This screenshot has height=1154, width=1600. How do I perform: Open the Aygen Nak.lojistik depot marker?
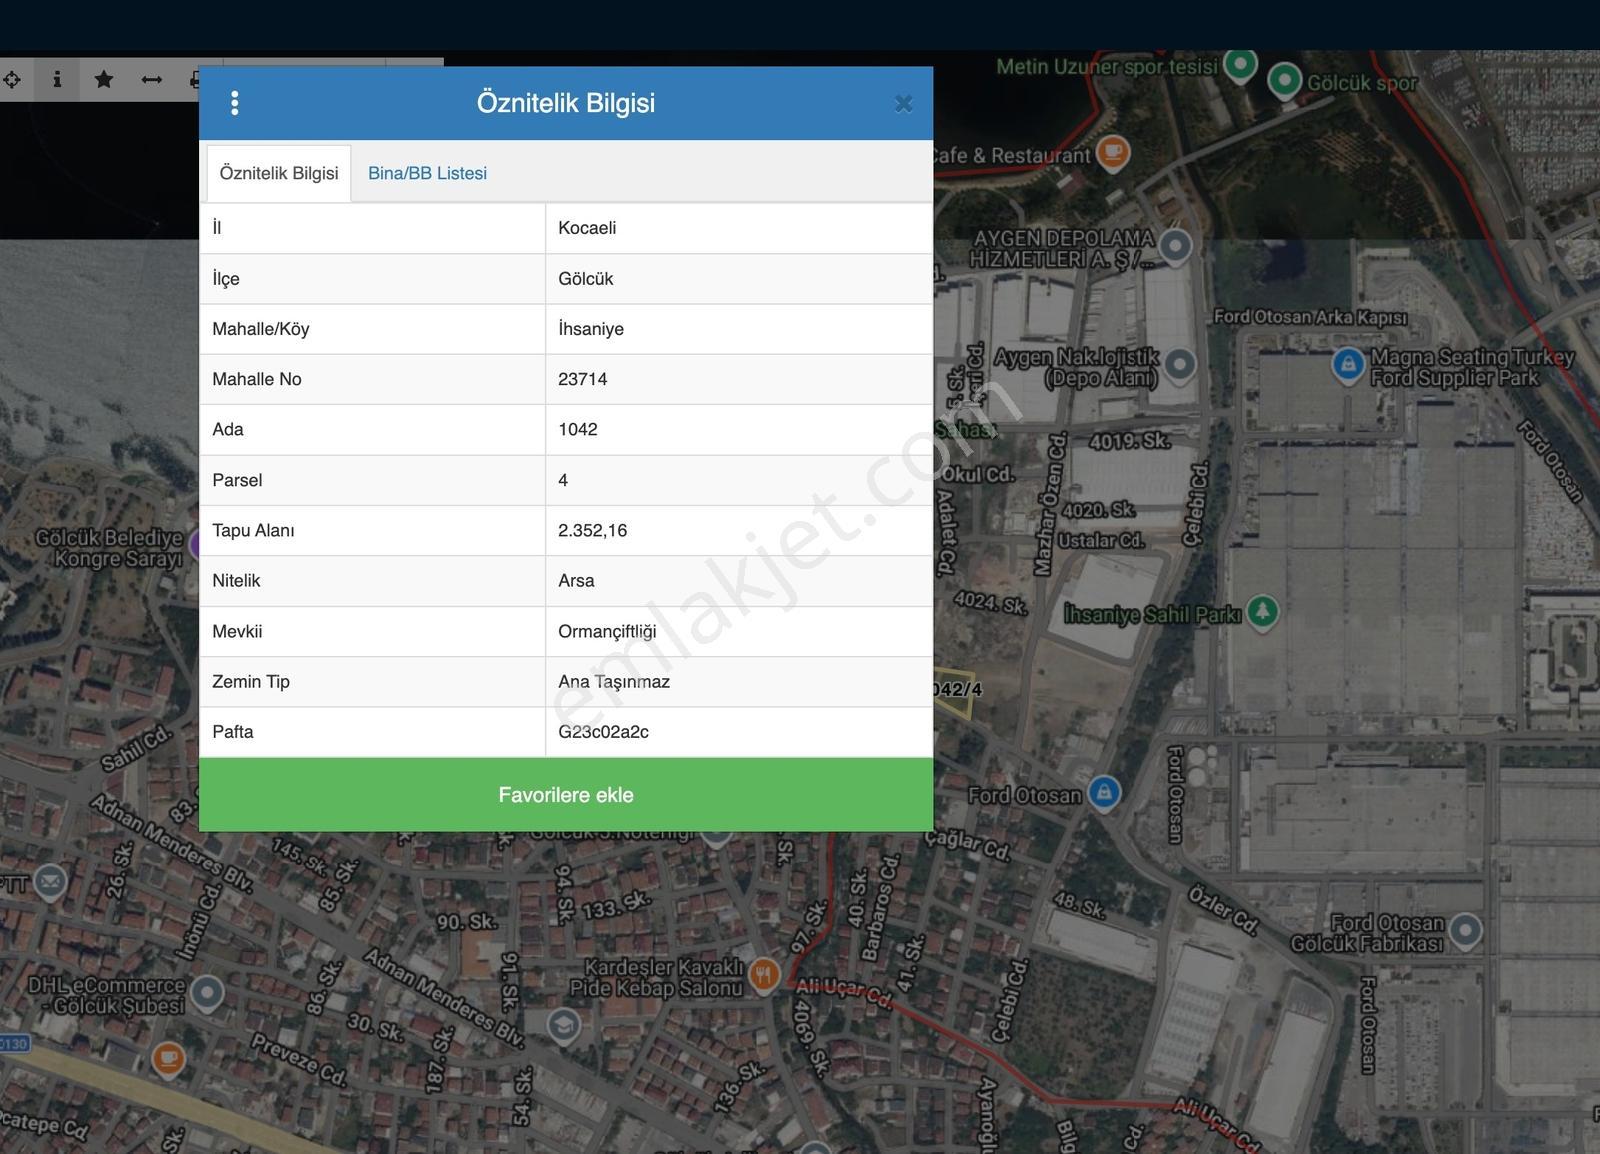click(1180, 364)
